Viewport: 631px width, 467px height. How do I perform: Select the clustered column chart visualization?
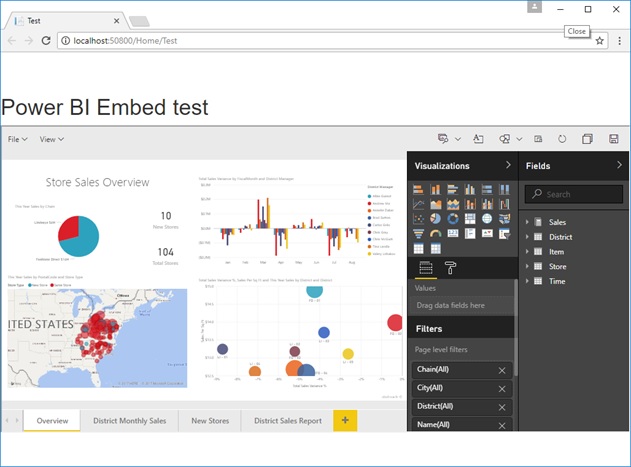pyautogui.click(x=470, y=189)
